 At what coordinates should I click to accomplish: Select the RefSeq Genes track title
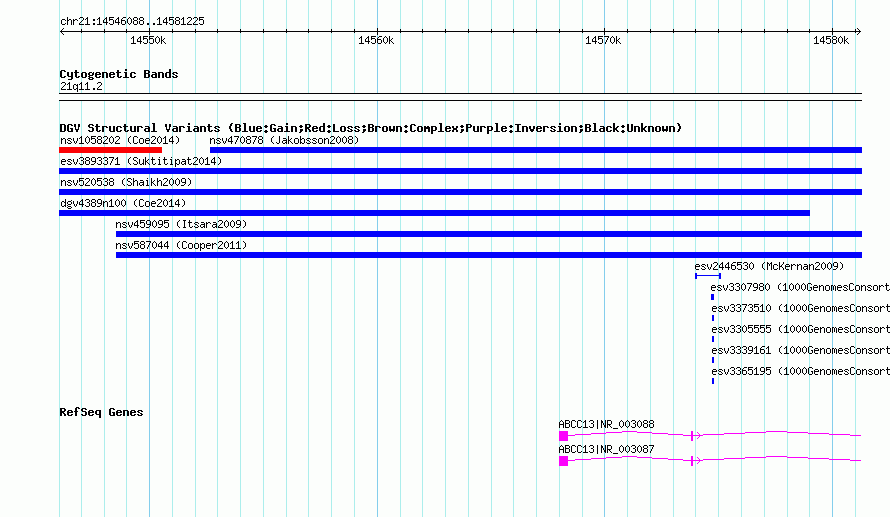tap(101, 412)
